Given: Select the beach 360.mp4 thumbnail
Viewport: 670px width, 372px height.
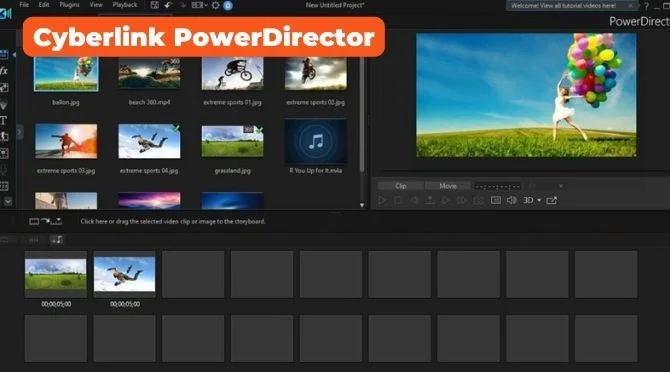Looking at the screenshot, I should 149,73.
